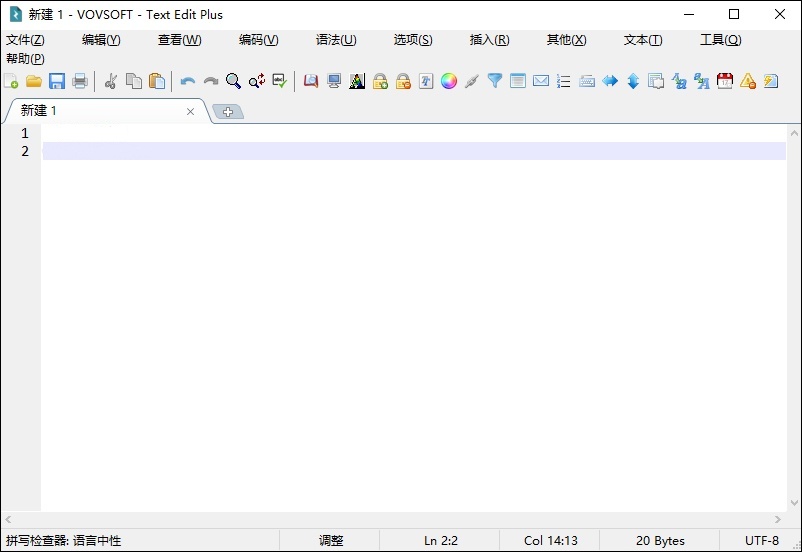Click the text font T icon
Screen dimensions: 802x552
(426, 81)
